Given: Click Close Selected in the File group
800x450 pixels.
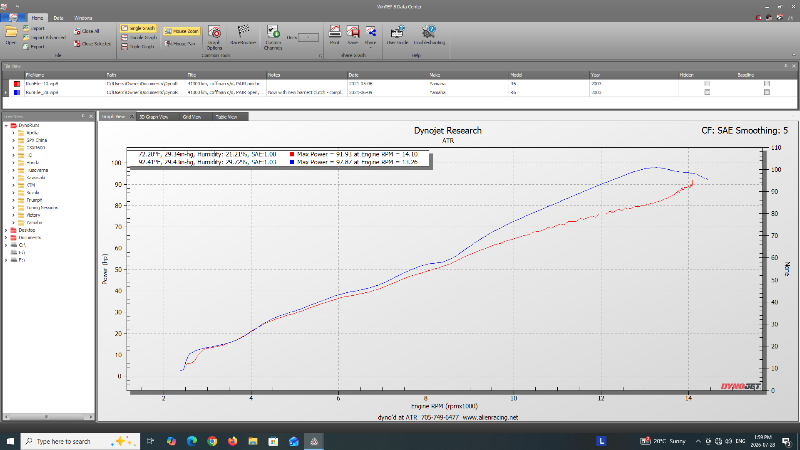Looking at the screenshot, I should [x=92, y=44].
